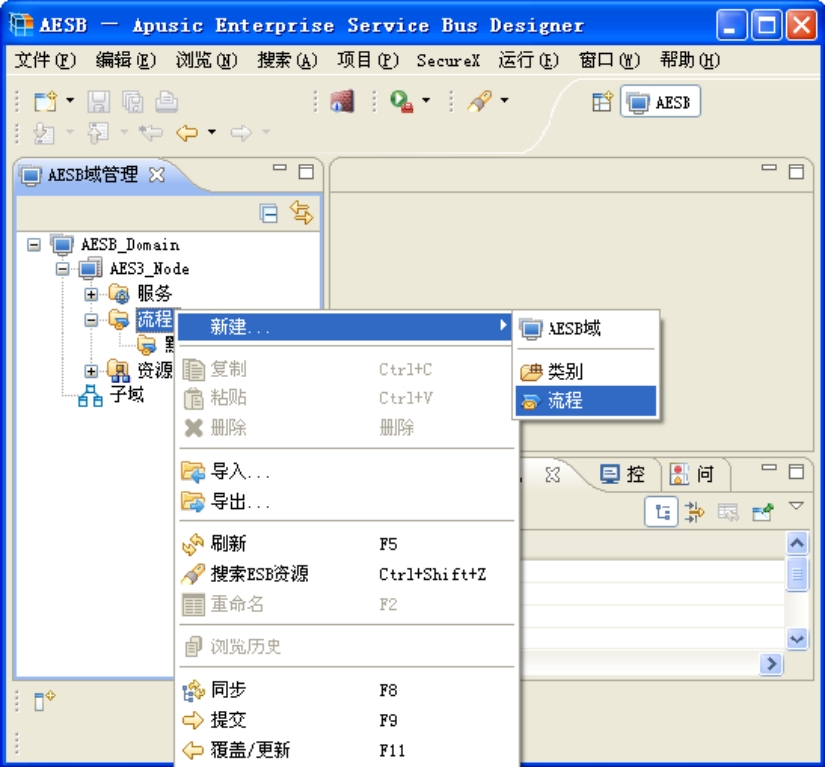The height and width of the screenshot is (767, 825).
Task: Choose 覆盖/更新 in the context menu
Action: [x=347, y=750]
